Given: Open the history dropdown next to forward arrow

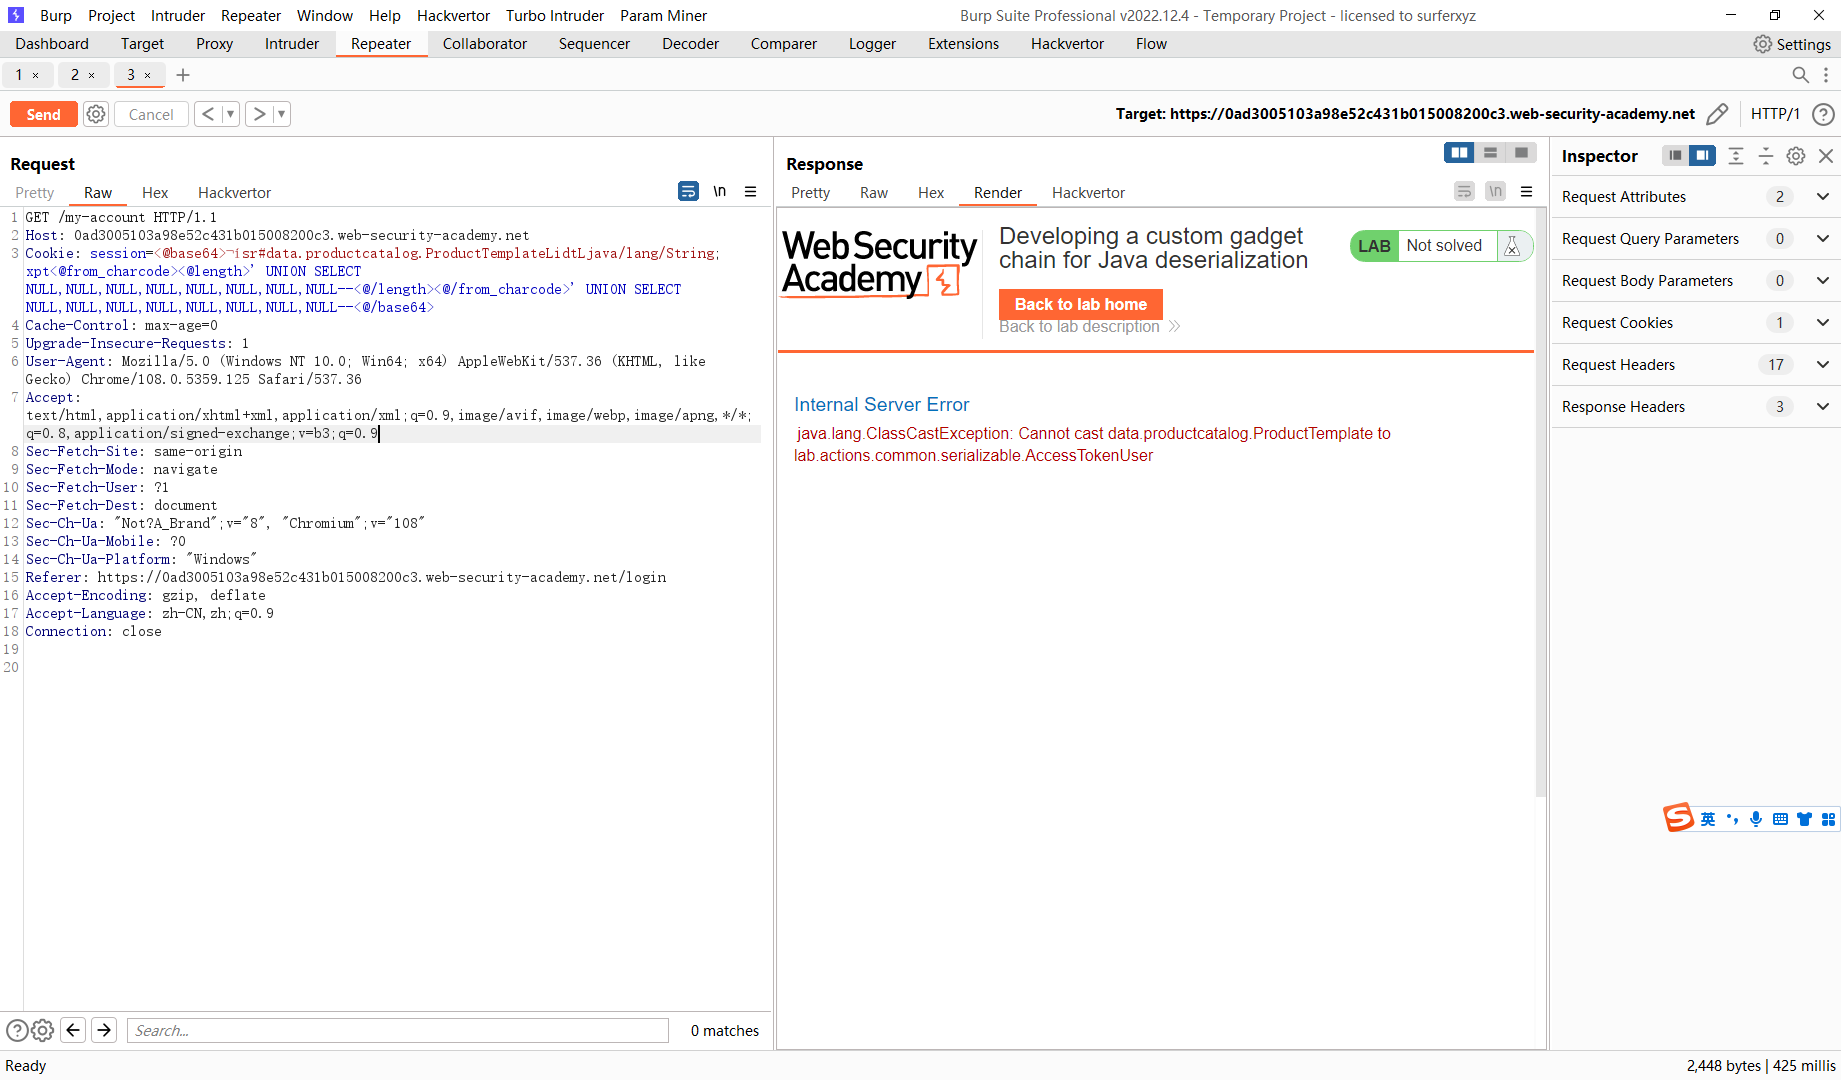Looking at the screenshot, I should pos(282,114).
